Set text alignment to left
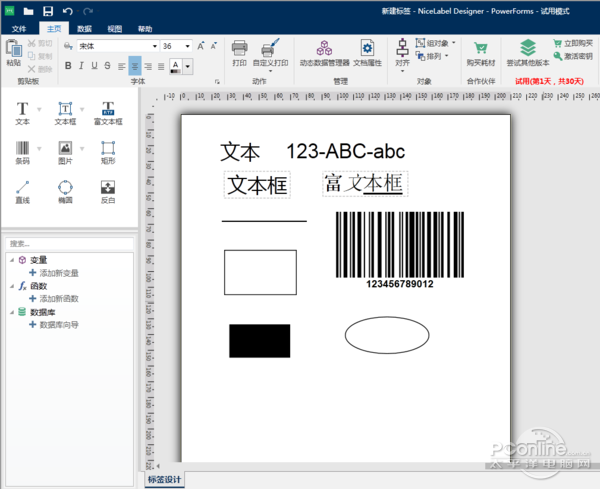 pos(122,66)
